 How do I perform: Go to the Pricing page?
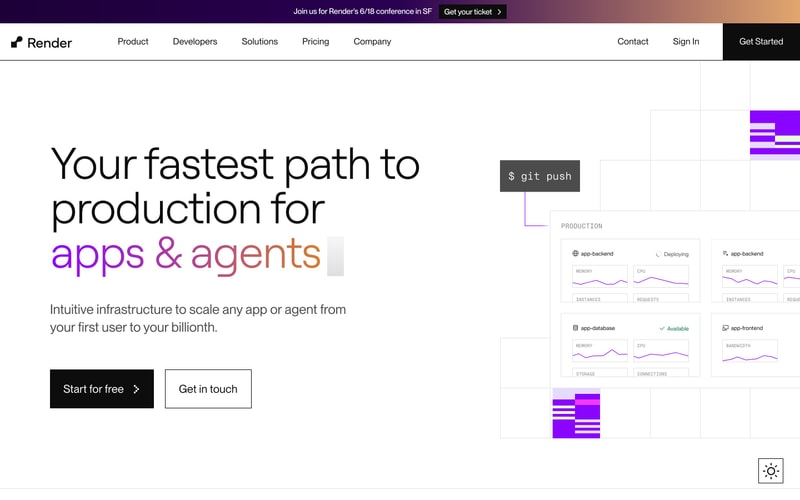315,41
